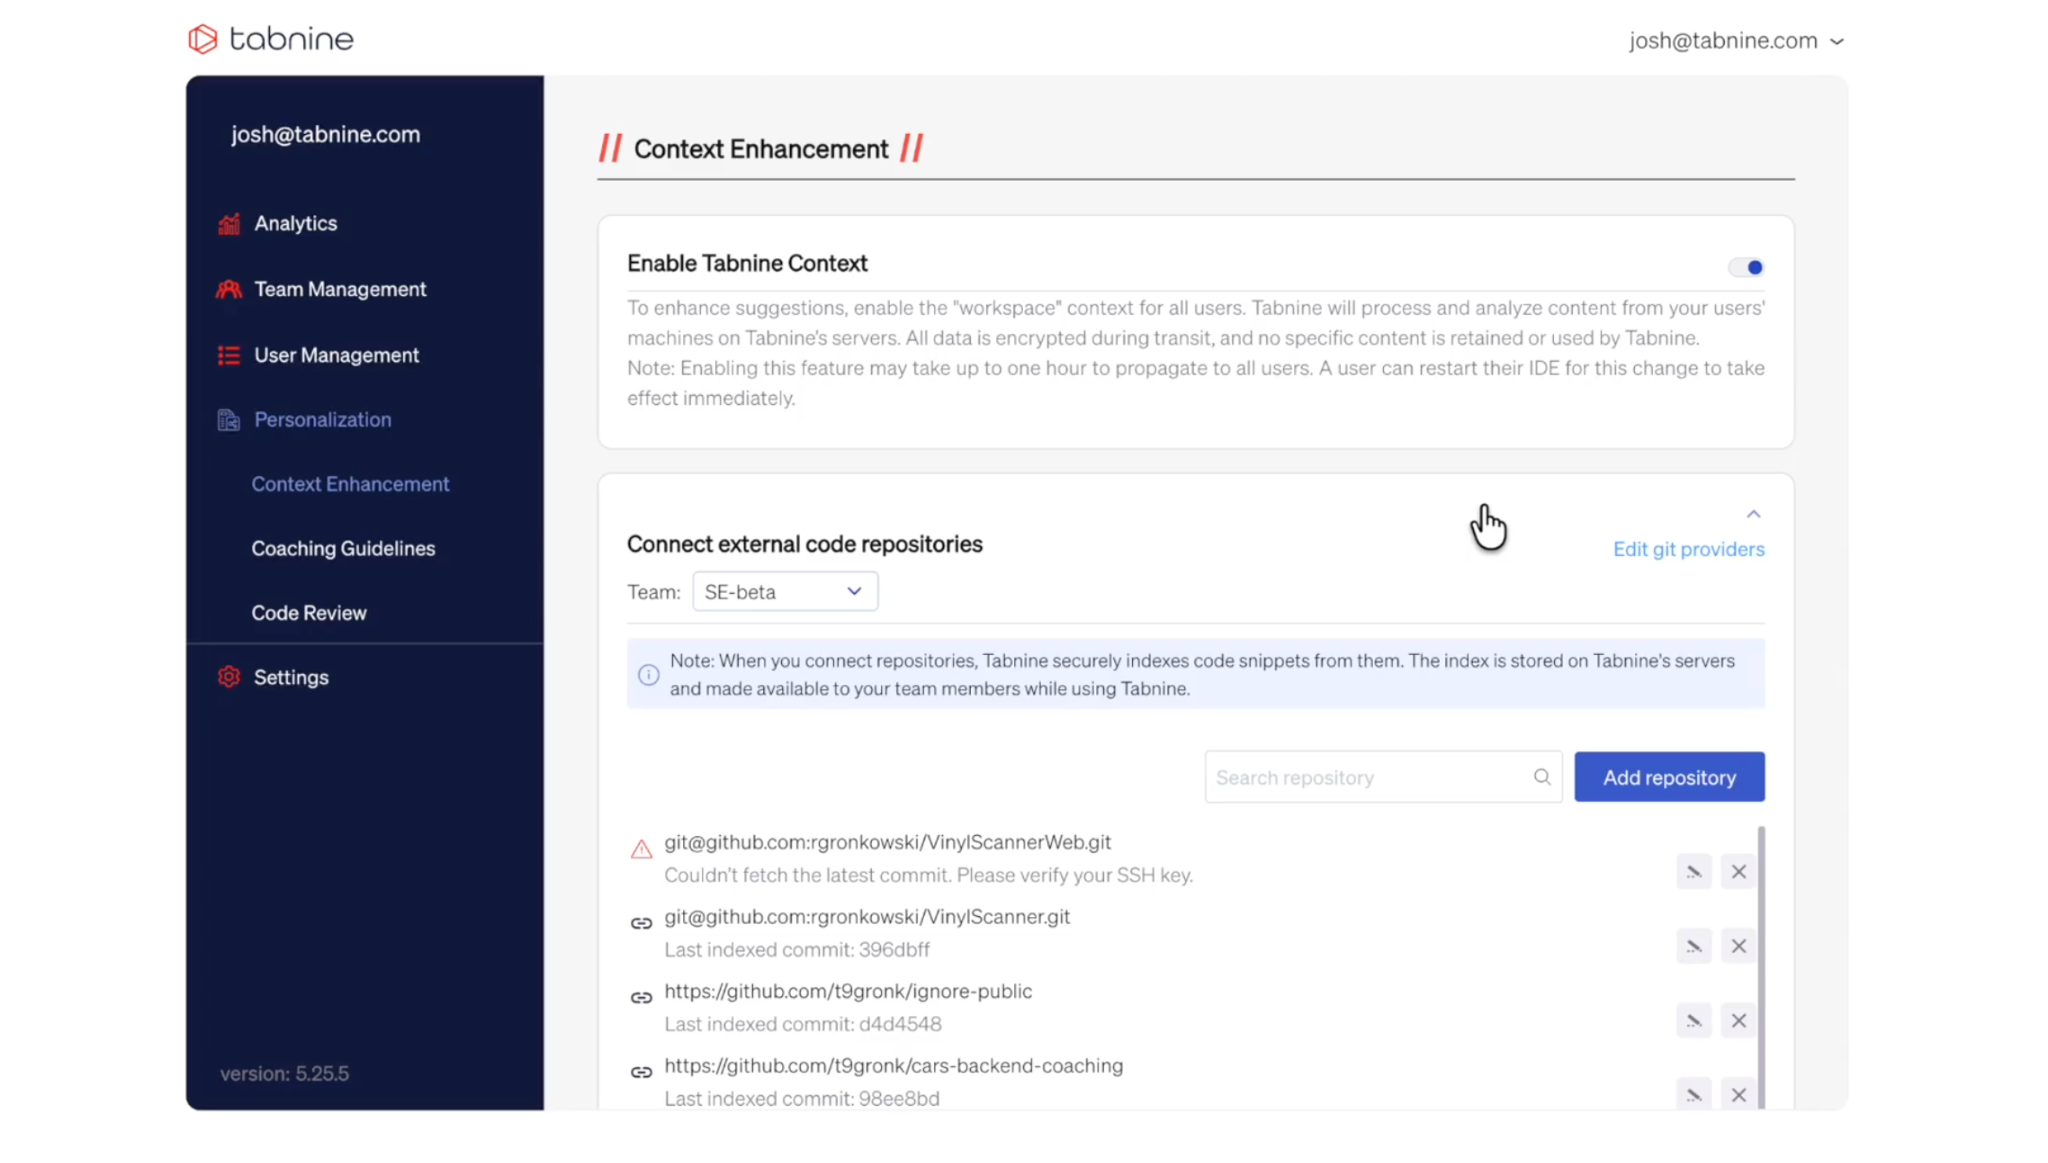Open Analytics via its chart icon
The image size is (2048, 1163).
tap(229, 224)
